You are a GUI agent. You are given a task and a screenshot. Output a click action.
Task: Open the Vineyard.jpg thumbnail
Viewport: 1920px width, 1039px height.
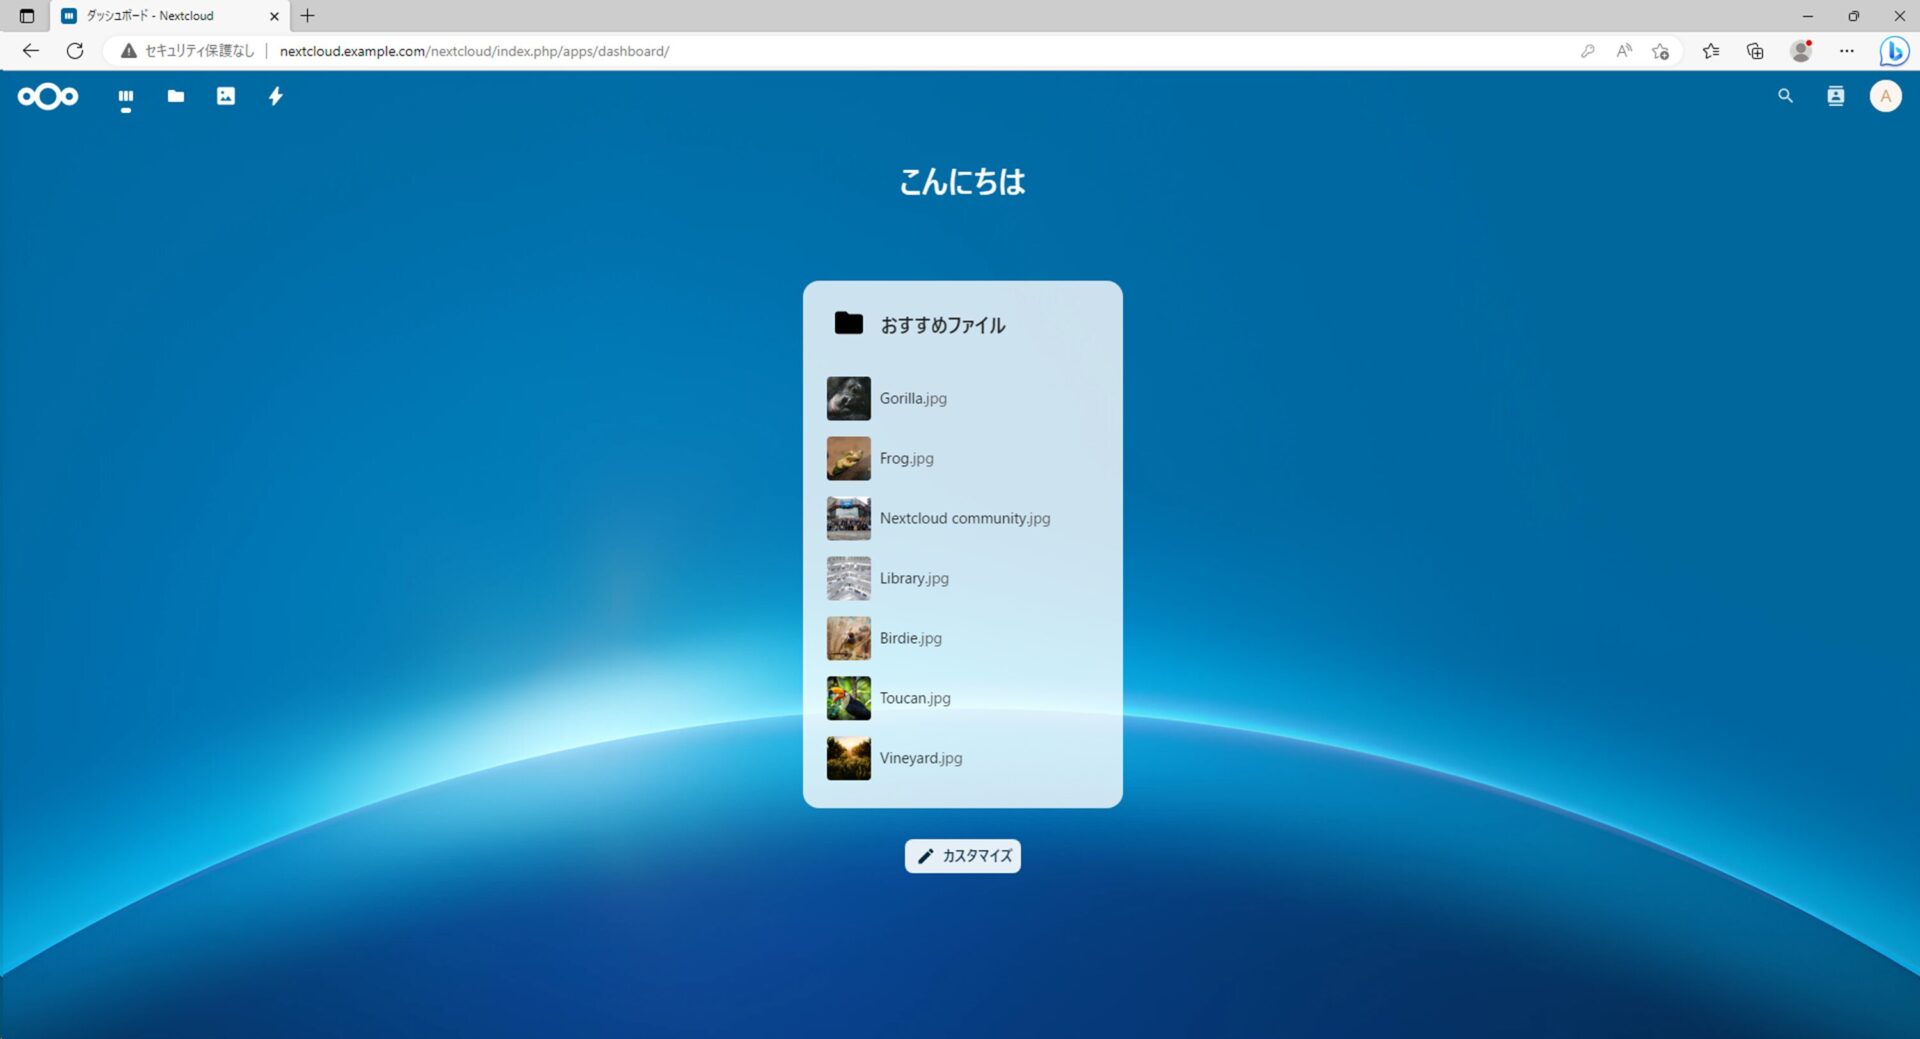[848, 758]
